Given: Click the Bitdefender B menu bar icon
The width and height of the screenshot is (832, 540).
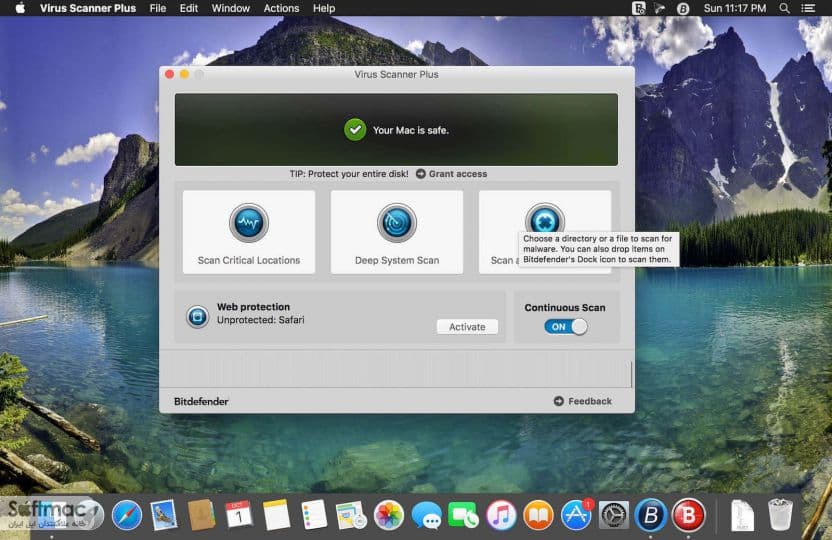Looking at the screenshot, I should (683, 8).
